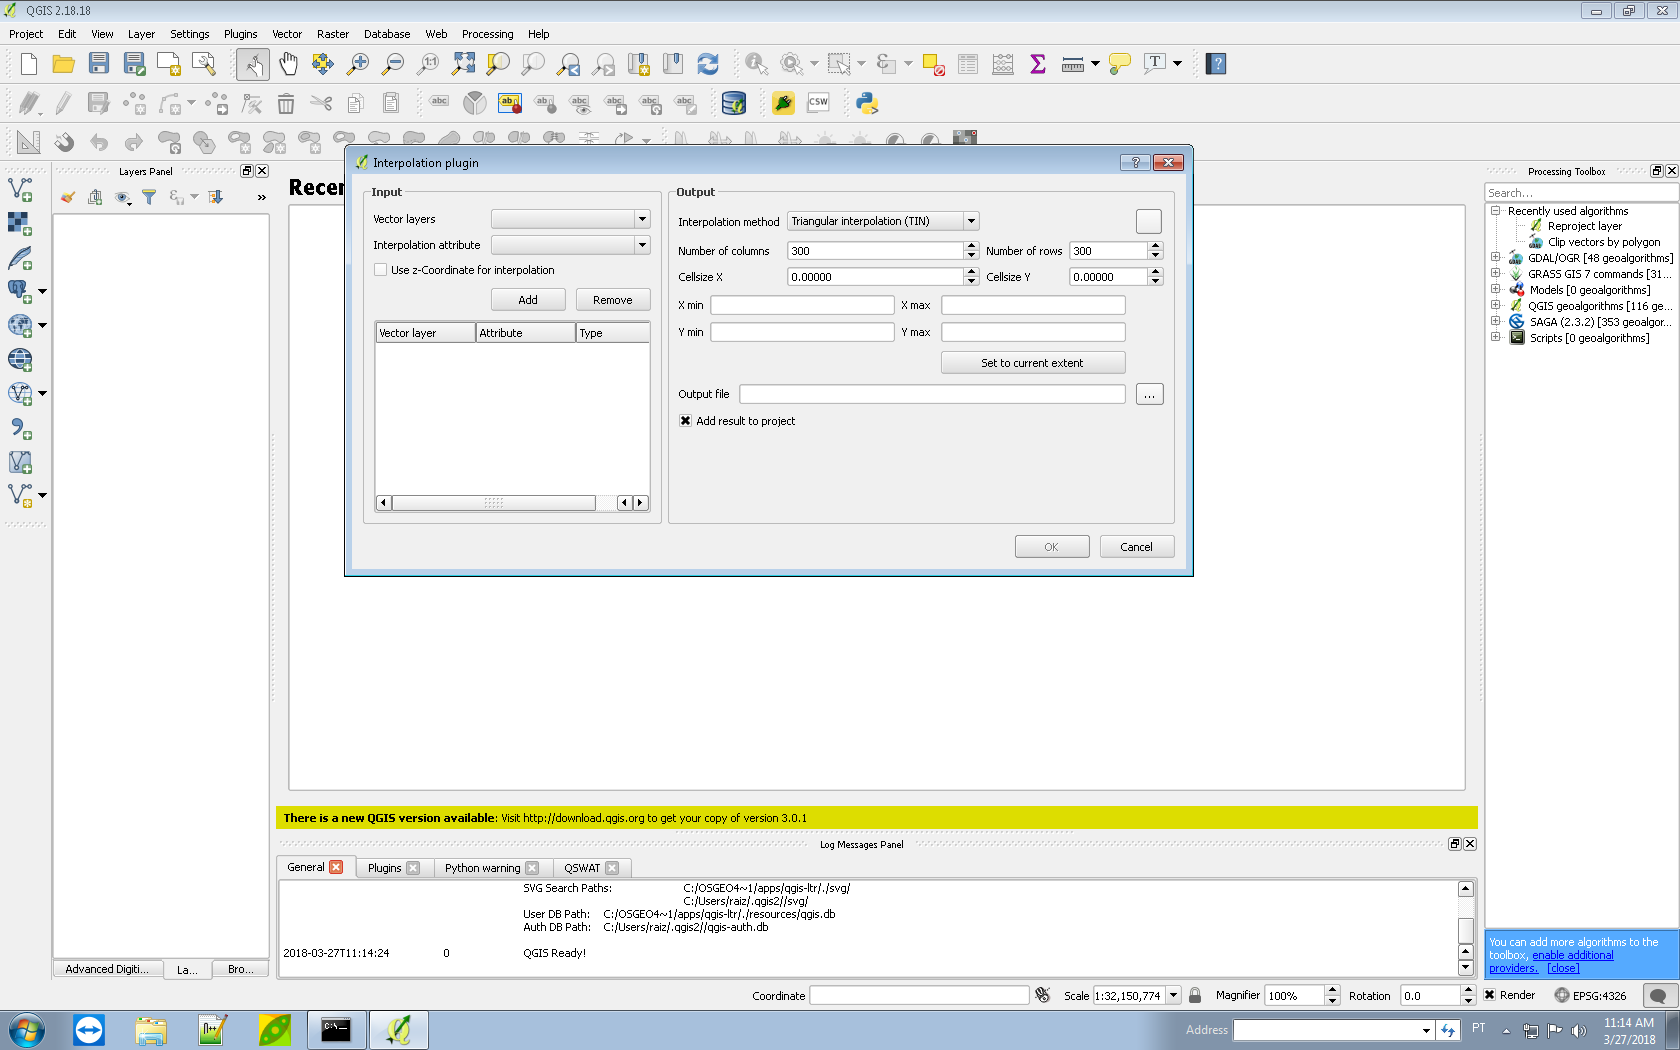
Task: Open the Raster menu
Action: pos(333,34)
